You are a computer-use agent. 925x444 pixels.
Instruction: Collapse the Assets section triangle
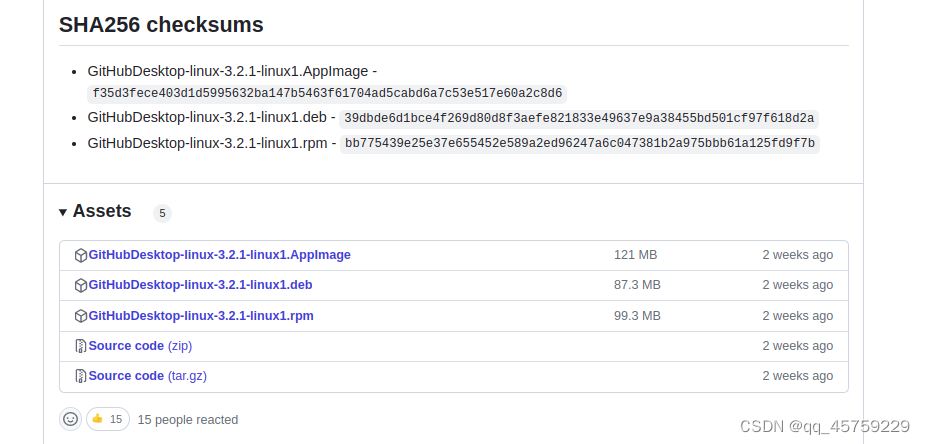pyautogui.click(x=63, y=212)
